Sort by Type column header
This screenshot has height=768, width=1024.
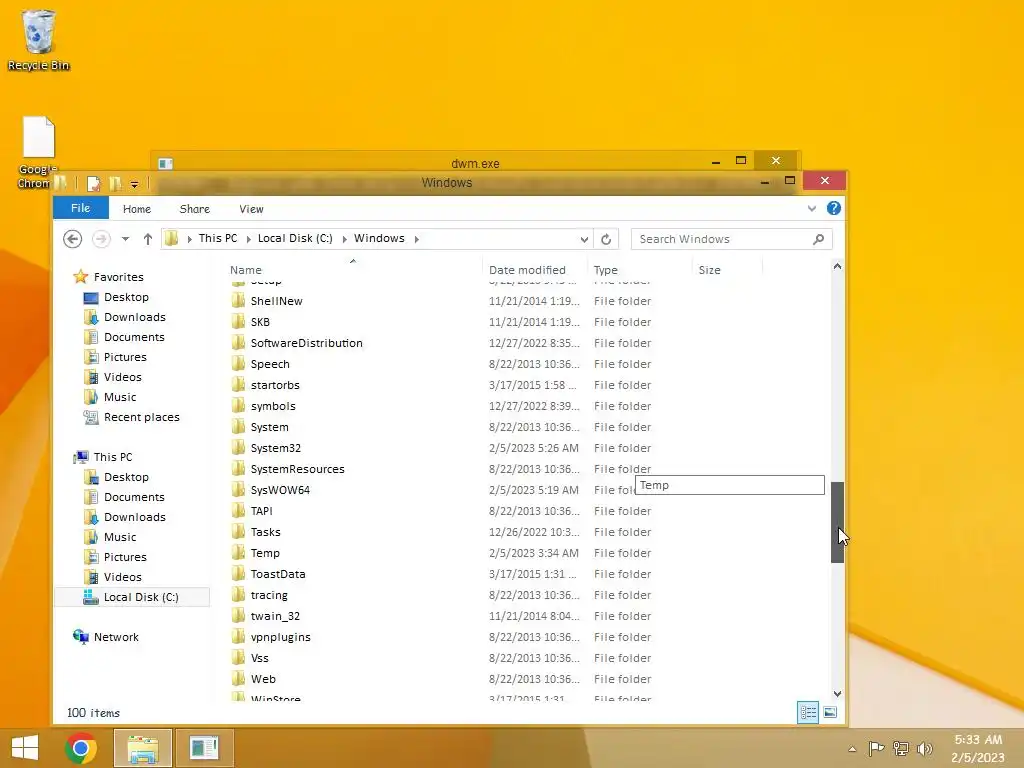639,270
